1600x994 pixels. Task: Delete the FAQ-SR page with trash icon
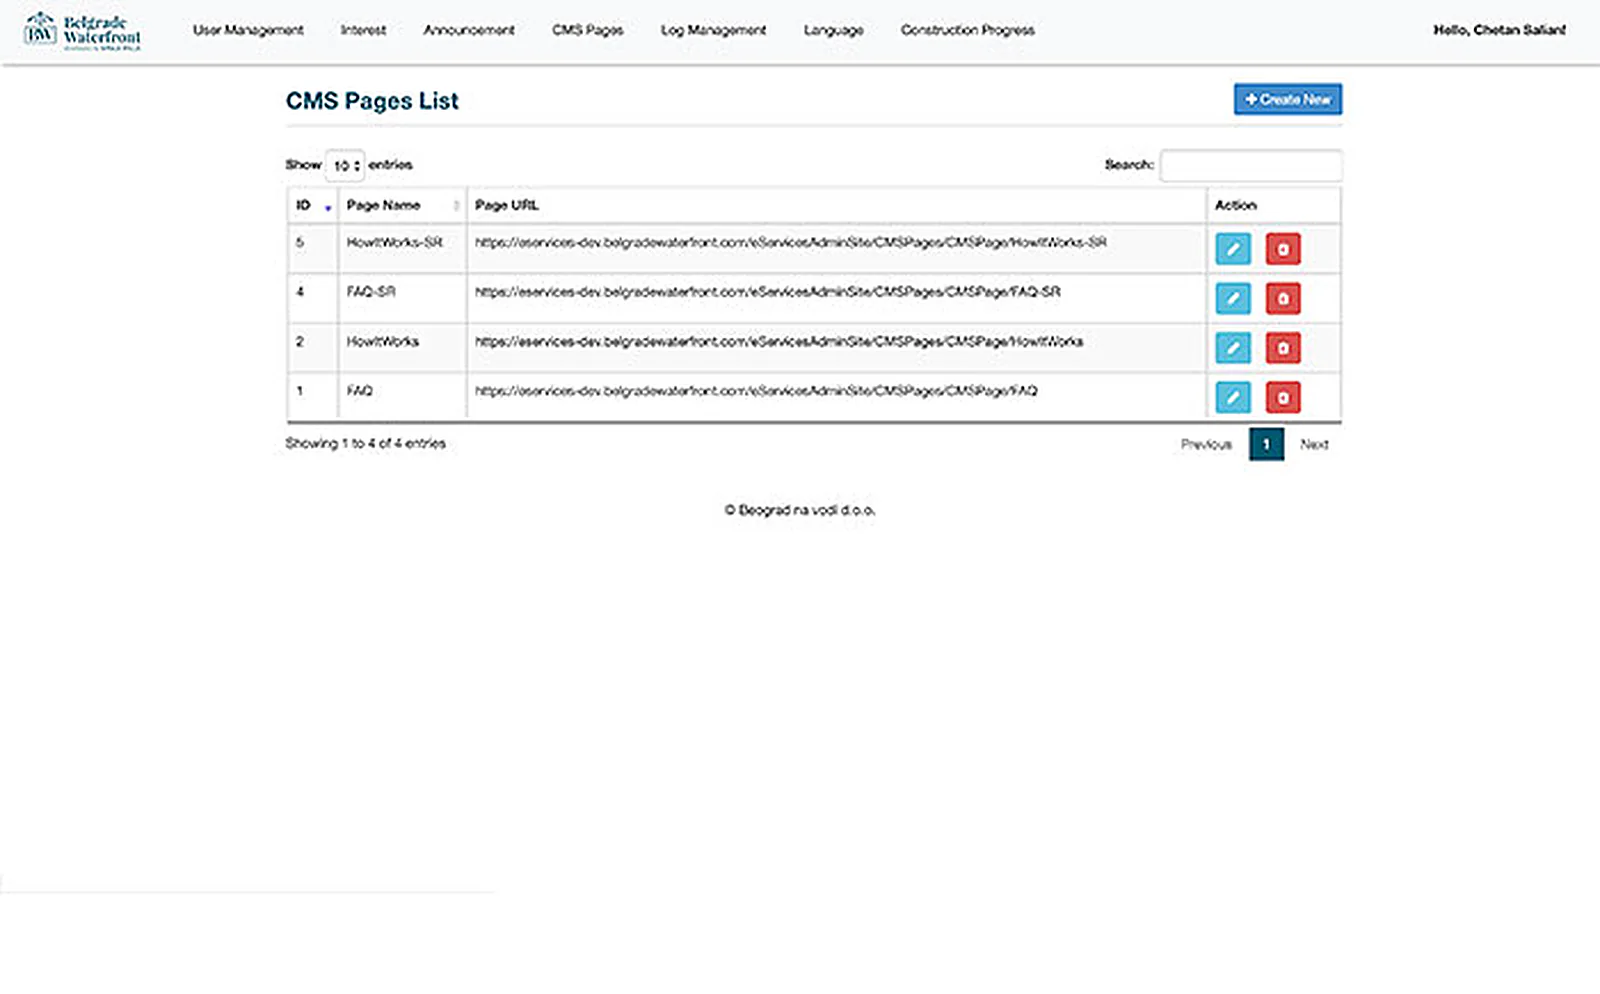tap(1283, 298)
